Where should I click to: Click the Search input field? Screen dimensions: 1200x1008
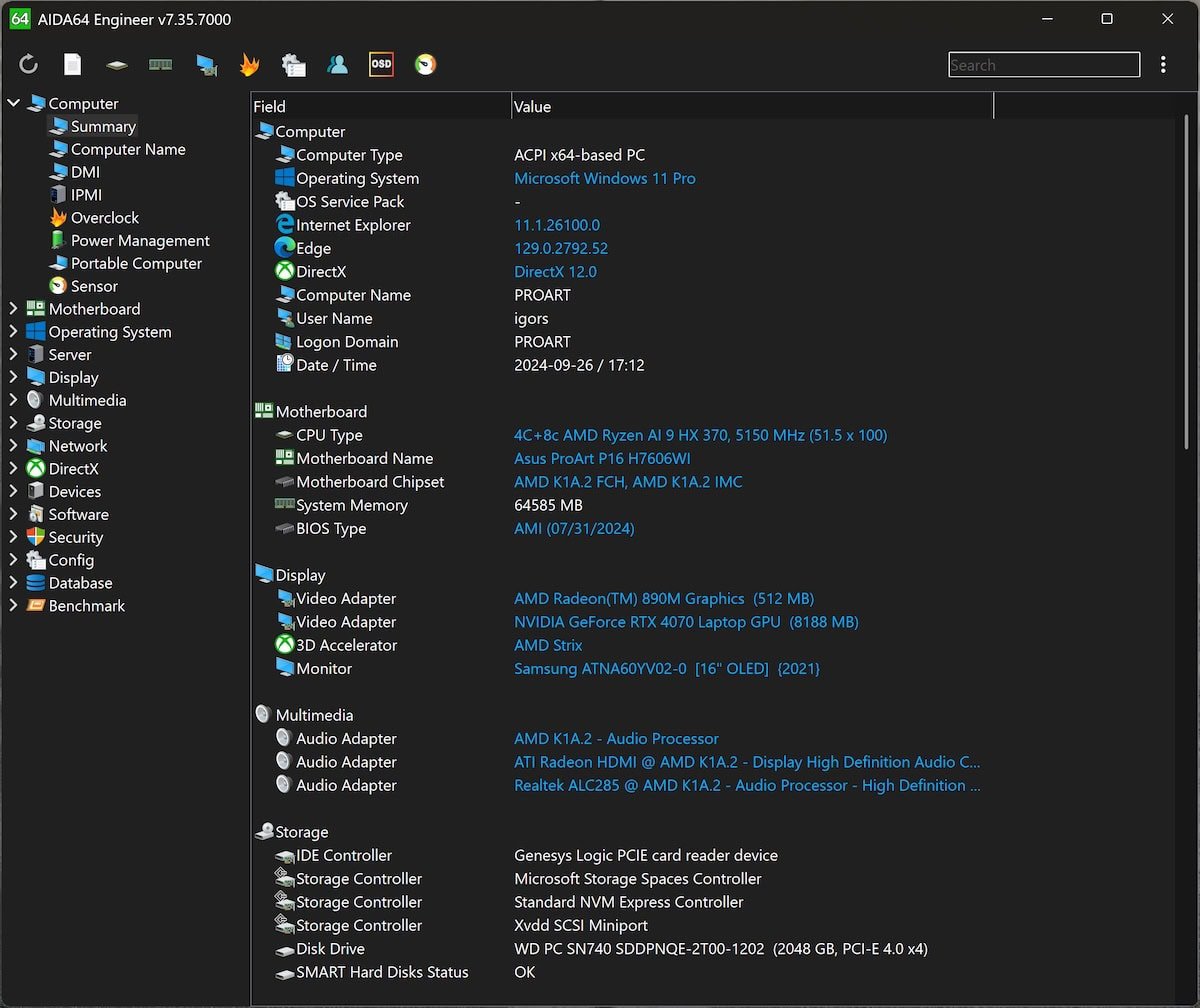(x=1044, y=65)
